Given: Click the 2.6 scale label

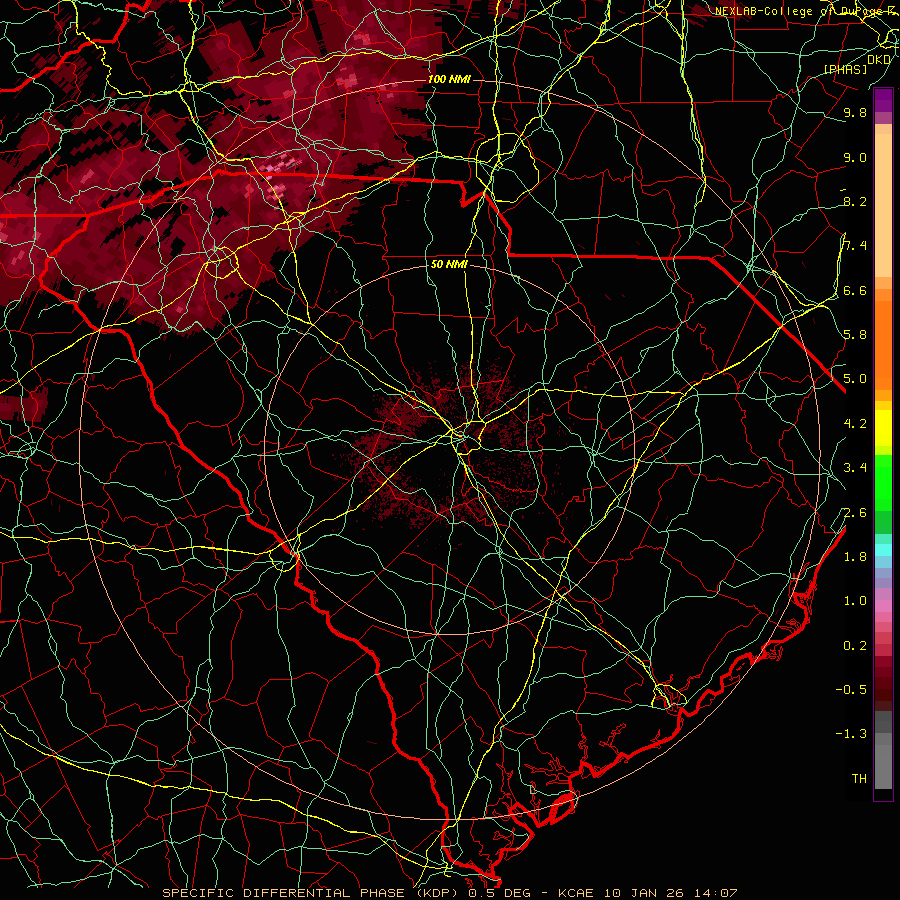Looking at the screenshot, I should tap(855, 513).
